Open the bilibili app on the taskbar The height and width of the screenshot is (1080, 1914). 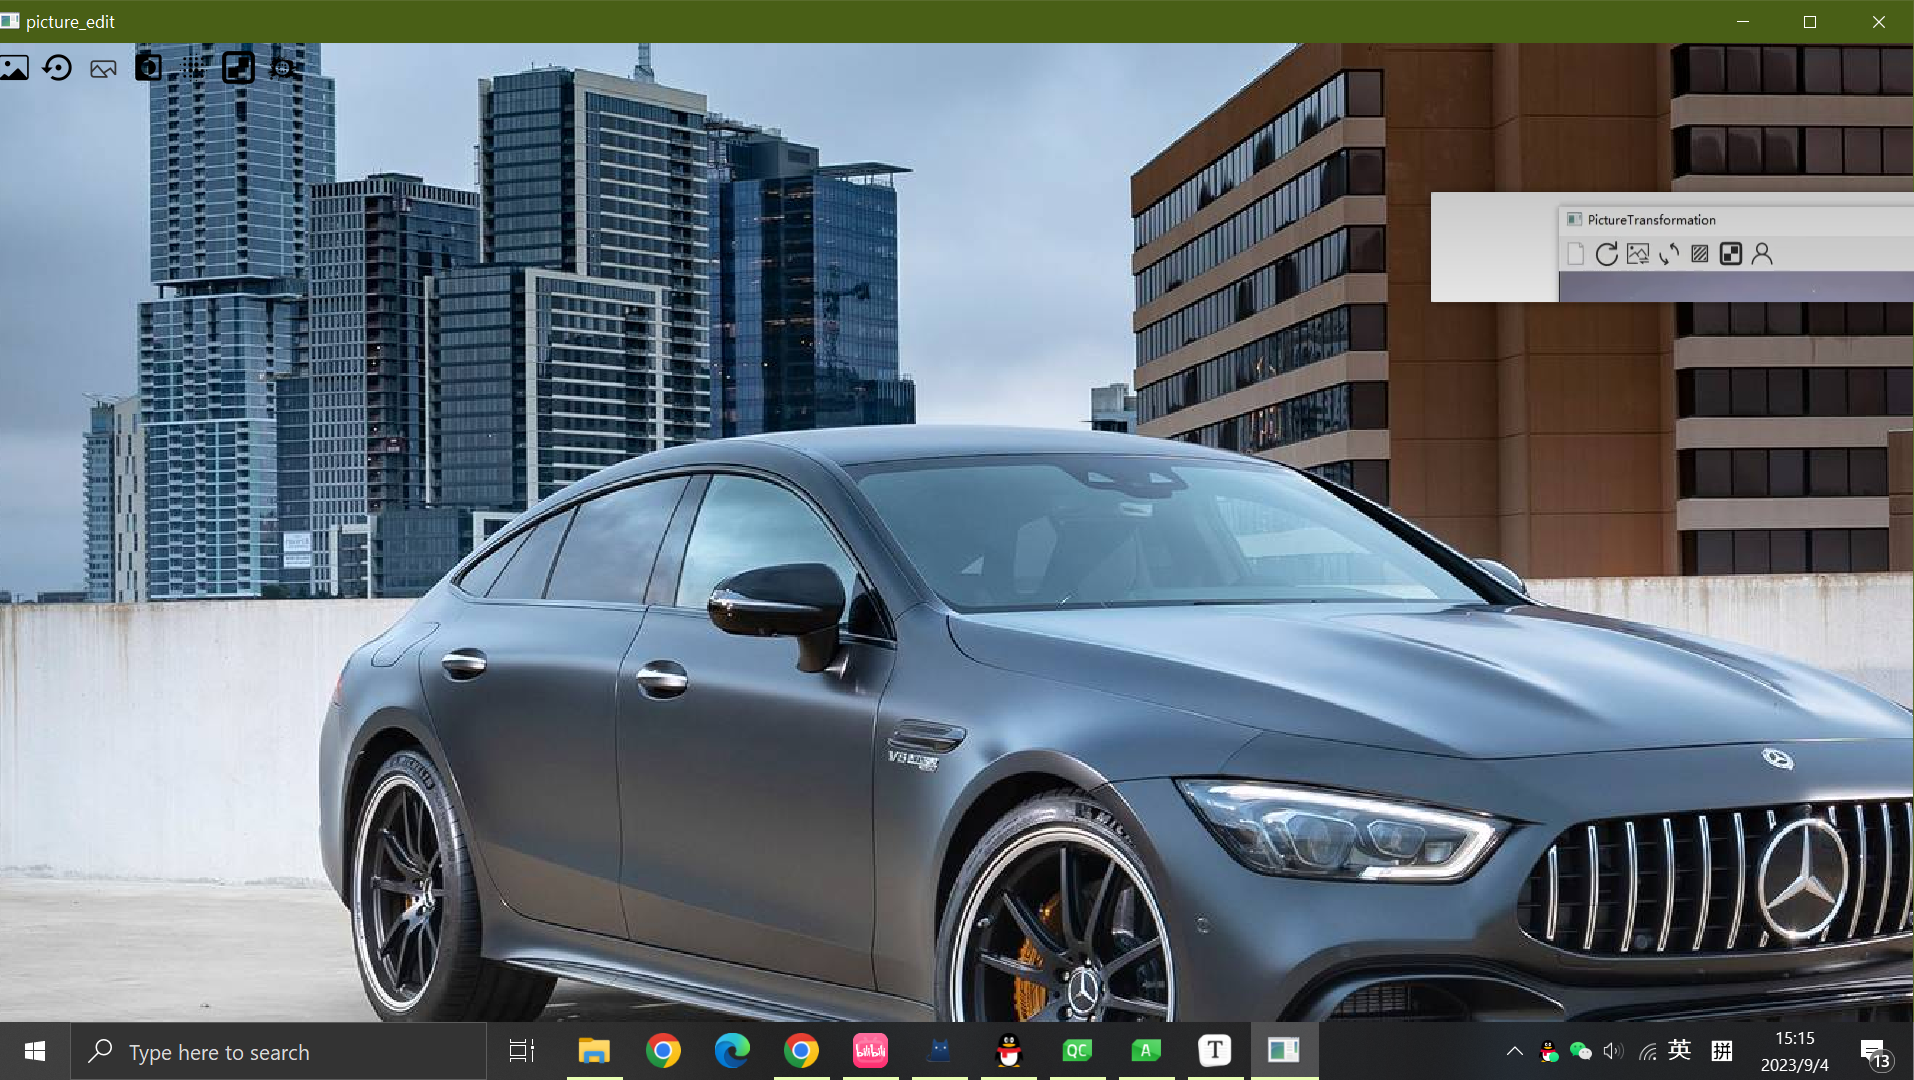(870, 1051)
